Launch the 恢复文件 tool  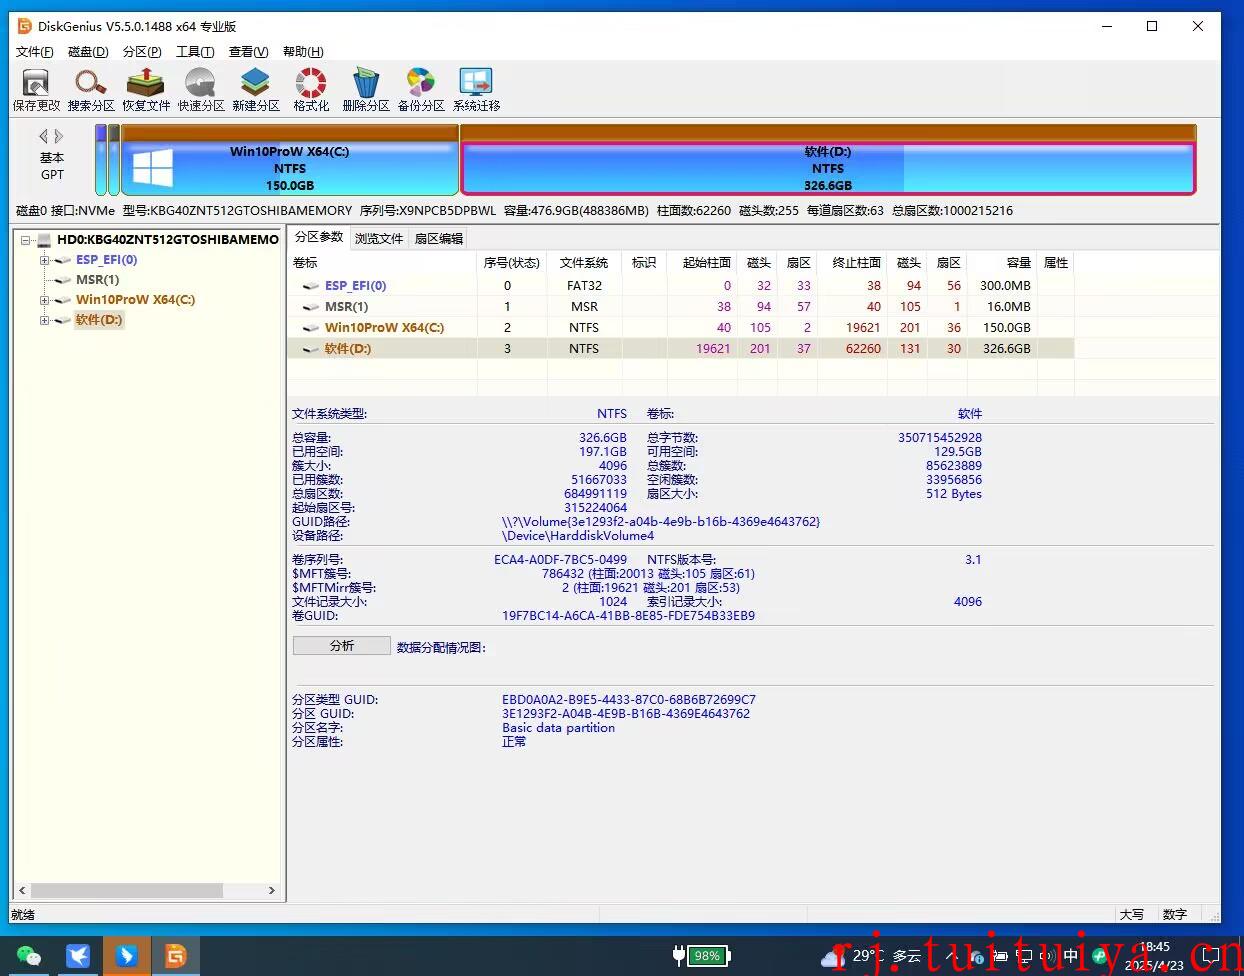pyautogui.click(x=146, y=89)
